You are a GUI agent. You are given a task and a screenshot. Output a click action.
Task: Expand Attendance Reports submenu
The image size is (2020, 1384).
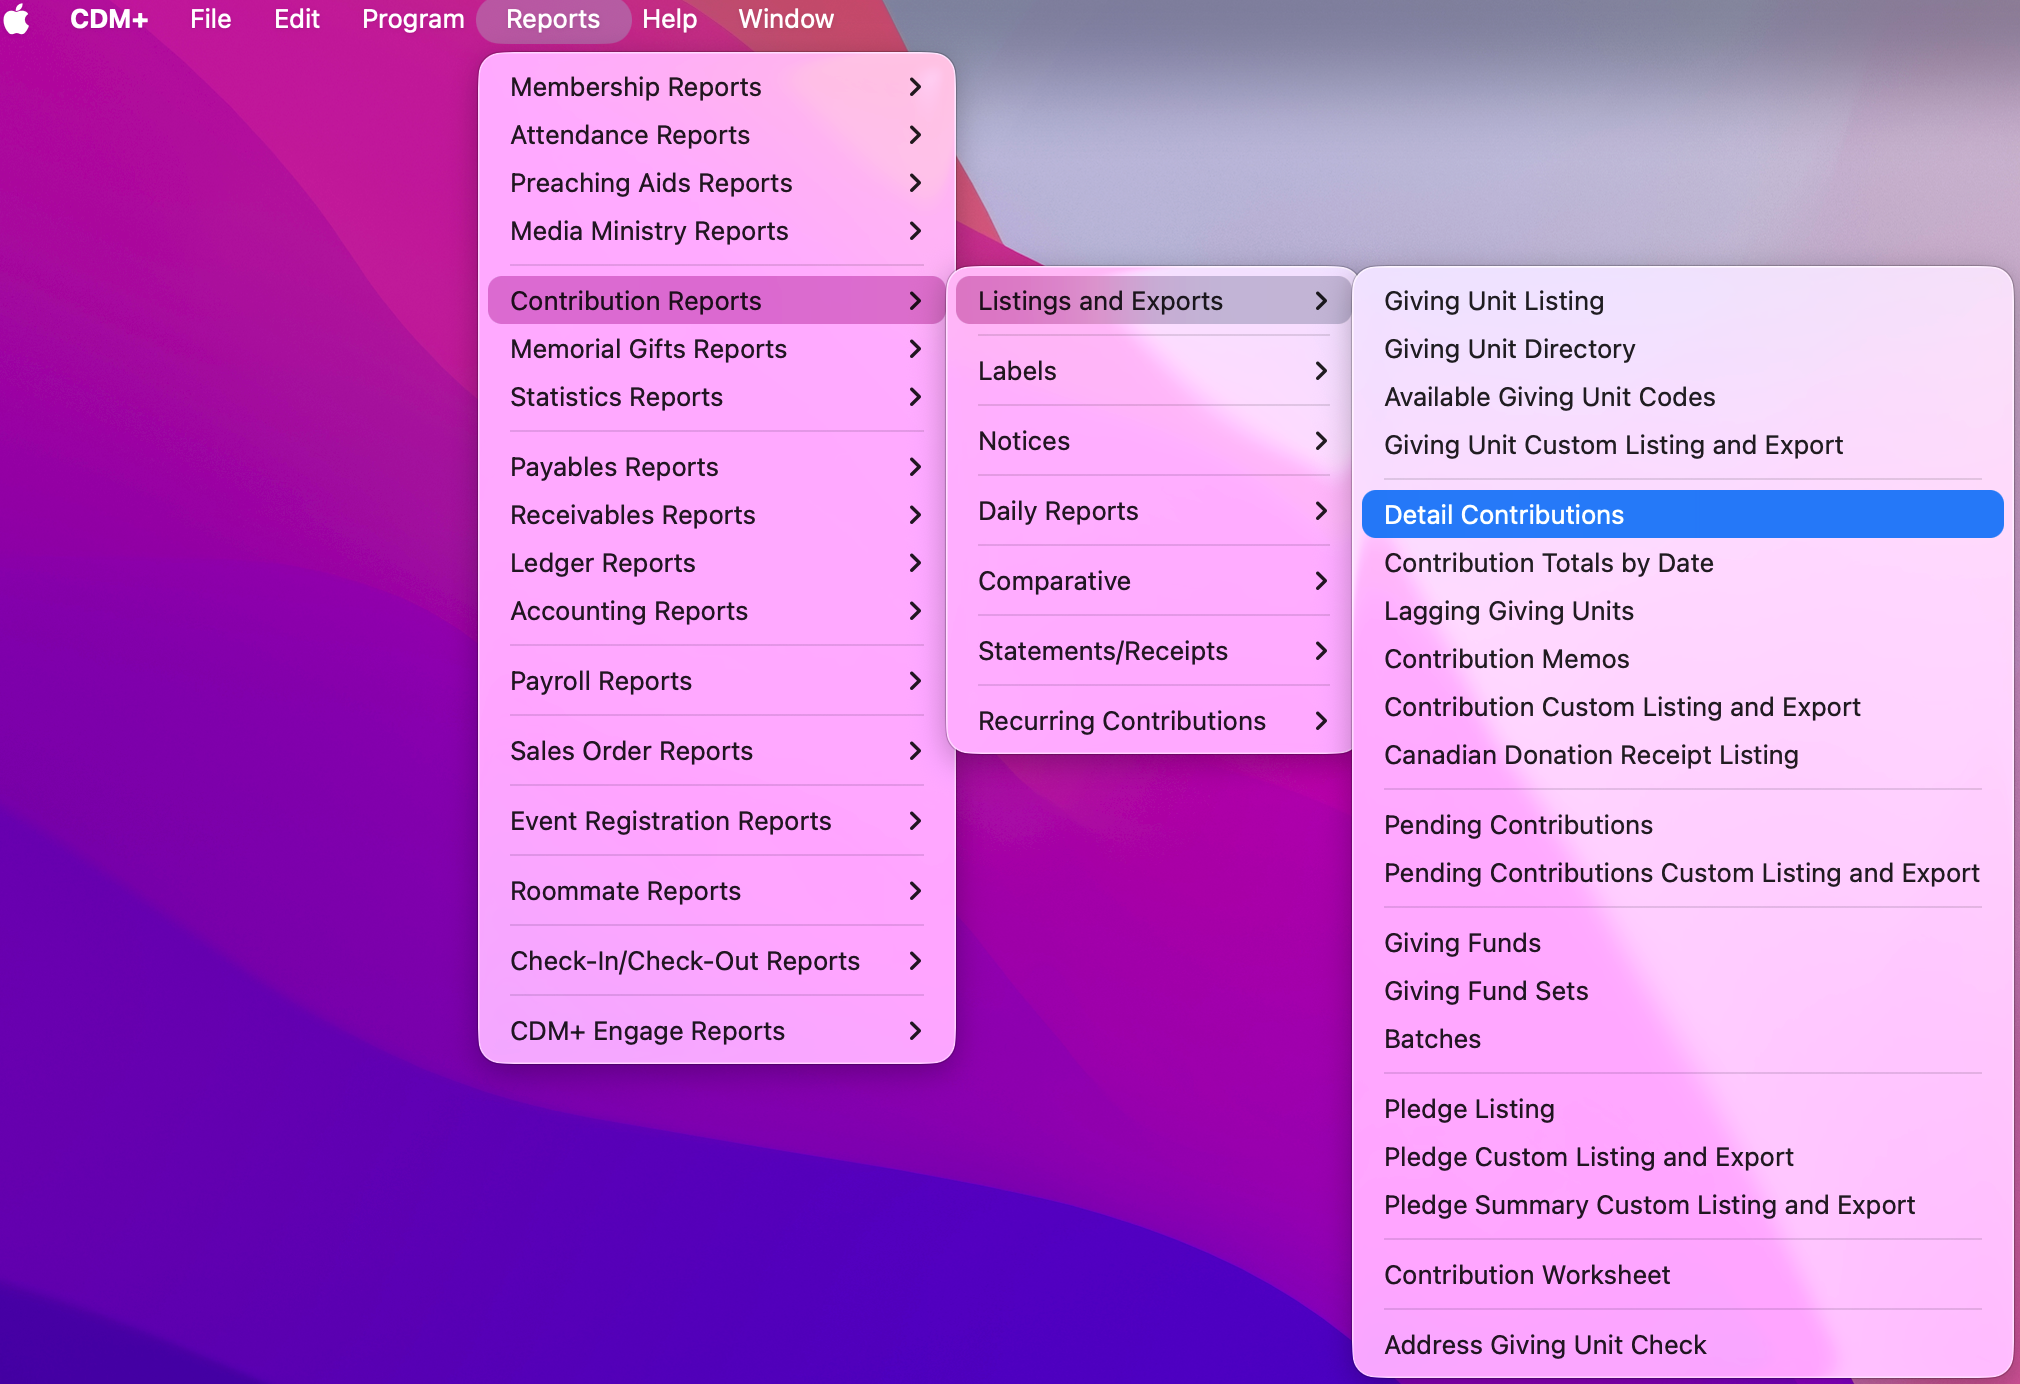point(716,135)
